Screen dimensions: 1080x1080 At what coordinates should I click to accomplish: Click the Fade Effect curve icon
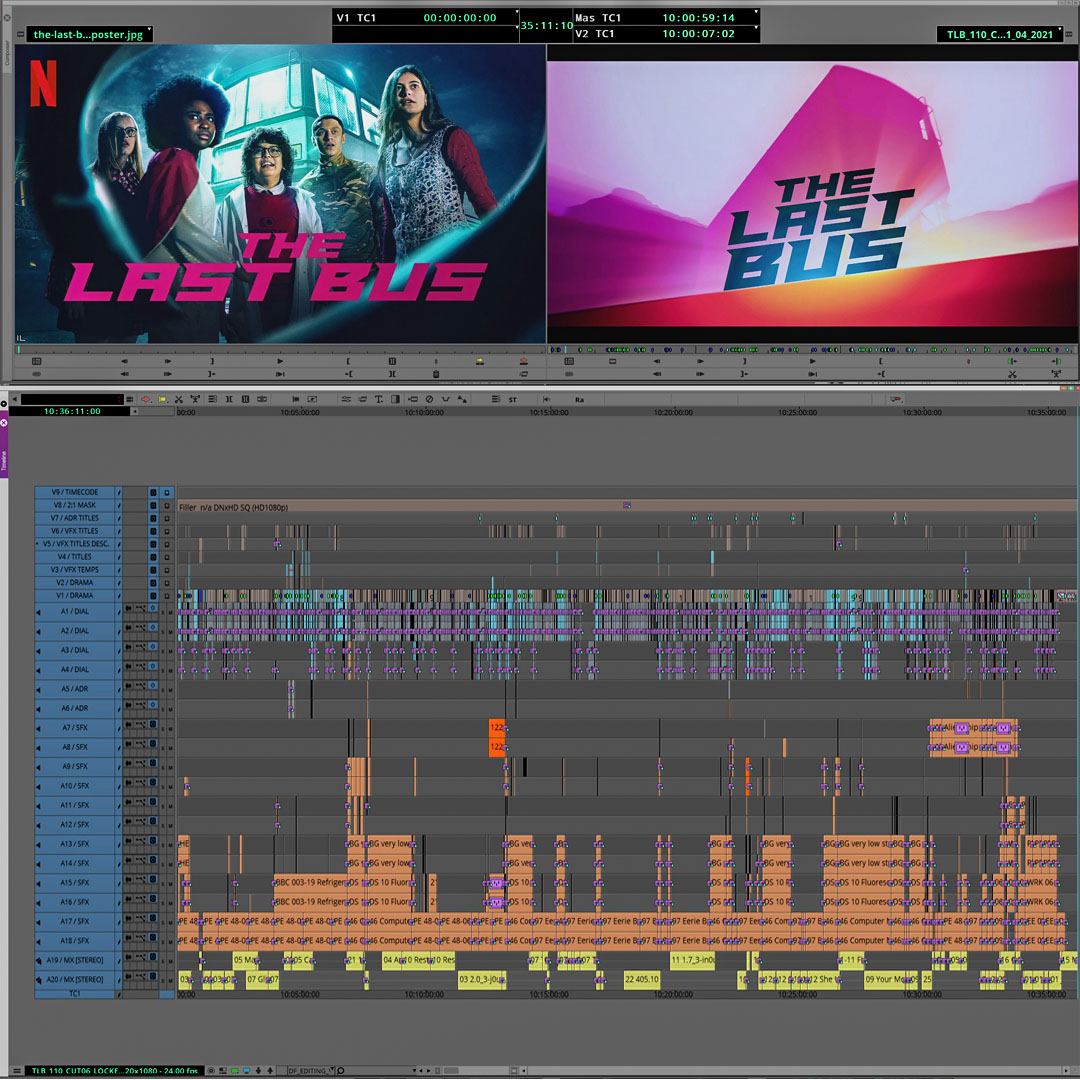(446, 399)
